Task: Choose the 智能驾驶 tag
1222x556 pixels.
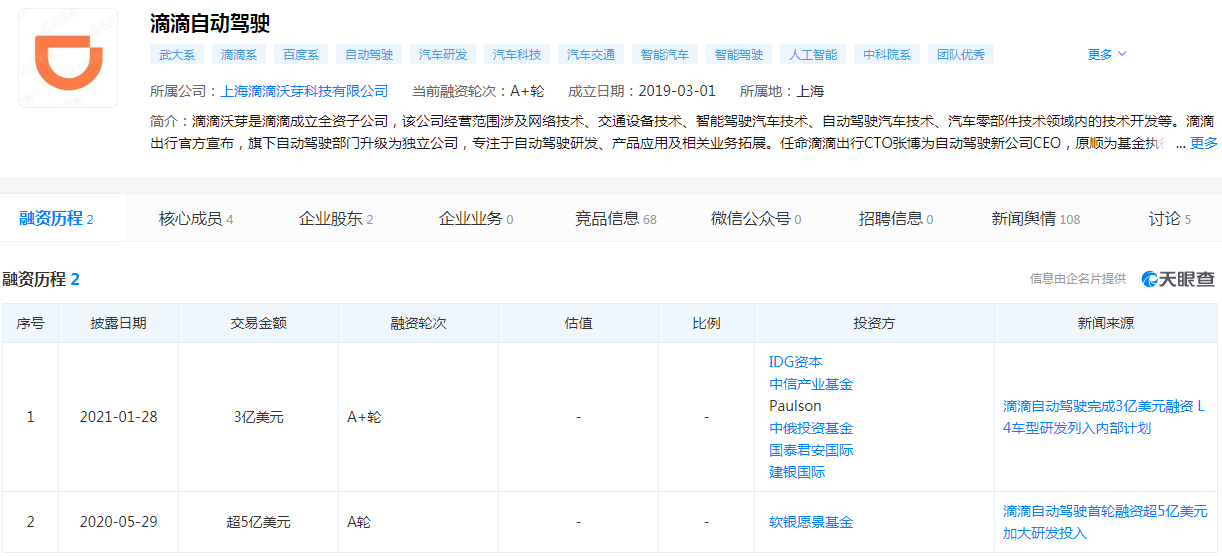Action: pyautogui.click(x=739, y=55)
